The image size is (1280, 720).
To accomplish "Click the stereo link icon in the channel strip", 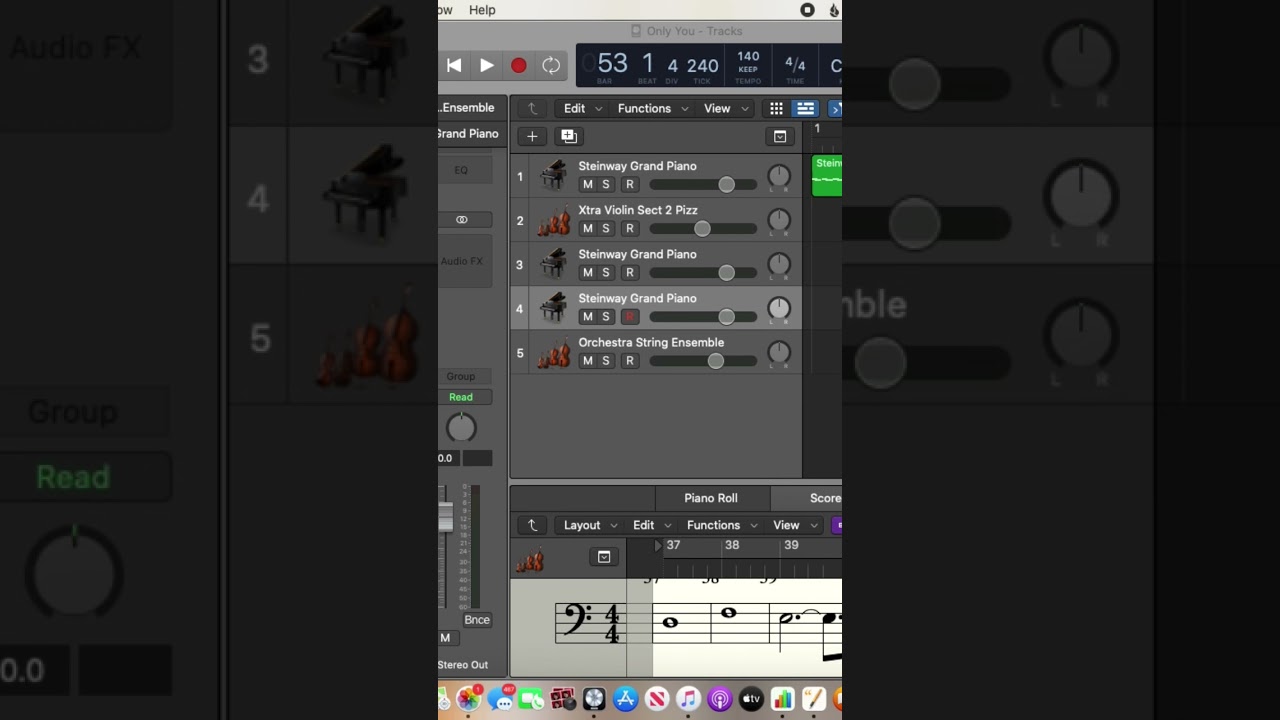I will (461, 220).
